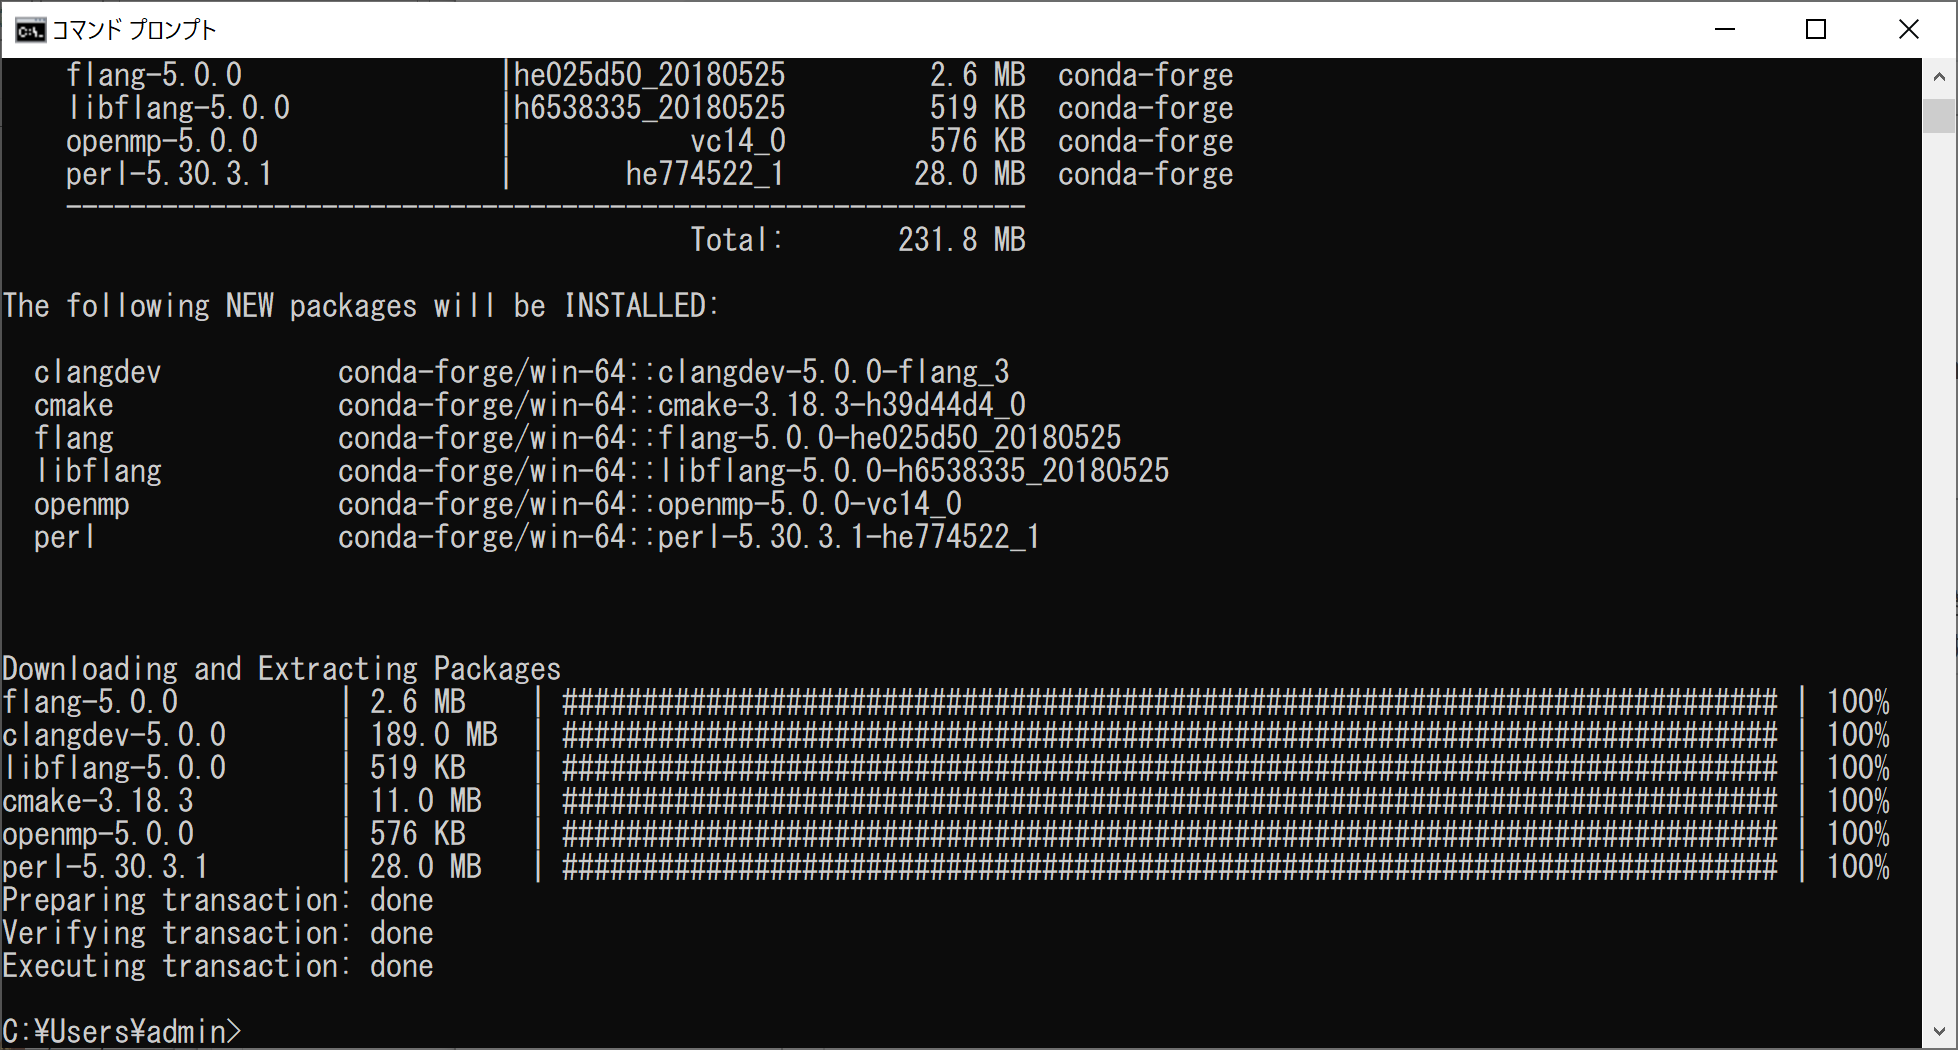
Task: Click the "Preparing transaction: done" line
Action: click(218, 900)
